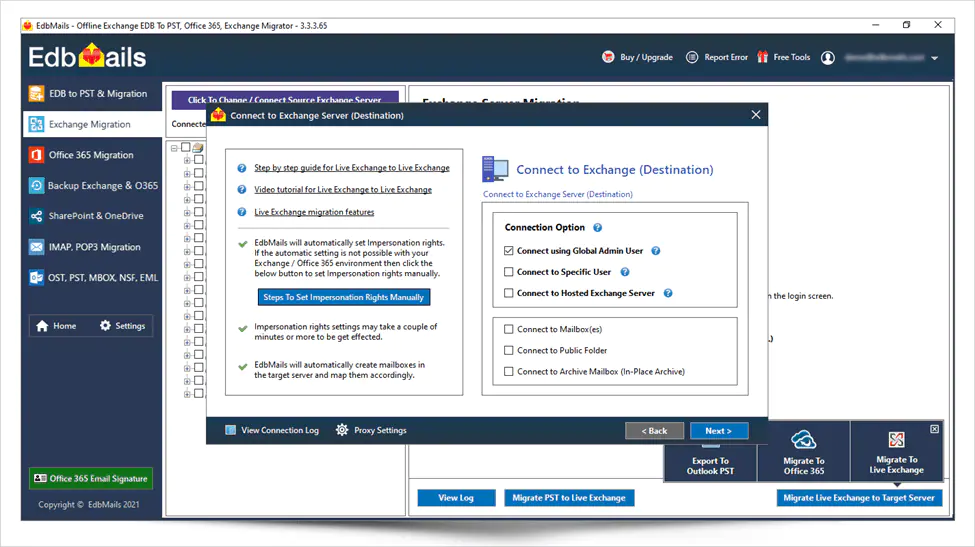Click help icon beside Connection Option heading
Screen dimensions: 975x547
(x=598, y=228)
